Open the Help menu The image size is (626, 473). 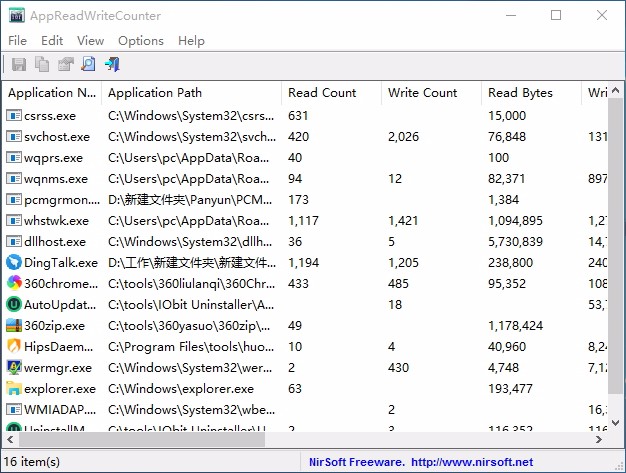191,41
